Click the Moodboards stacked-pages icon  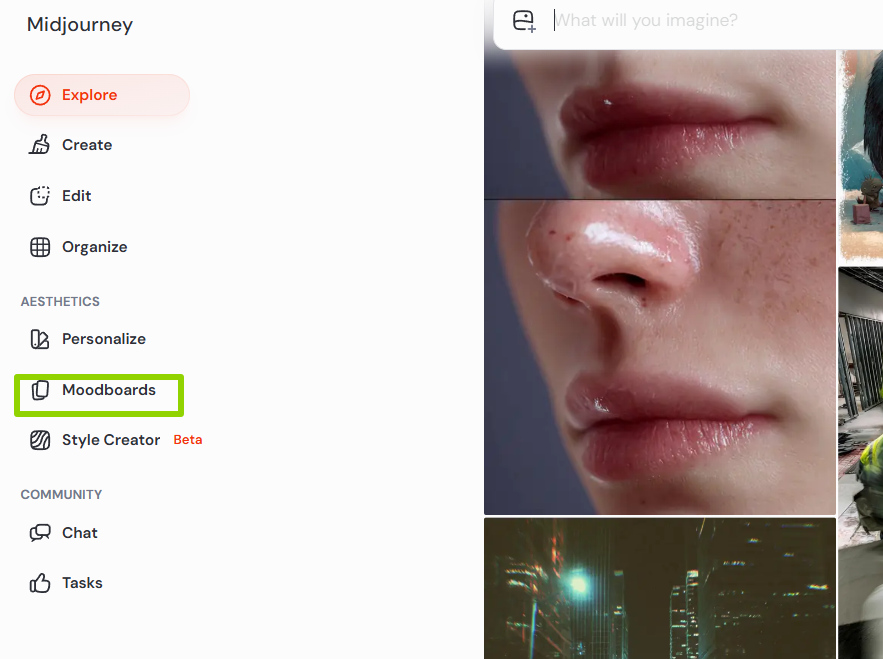(39, 390)
